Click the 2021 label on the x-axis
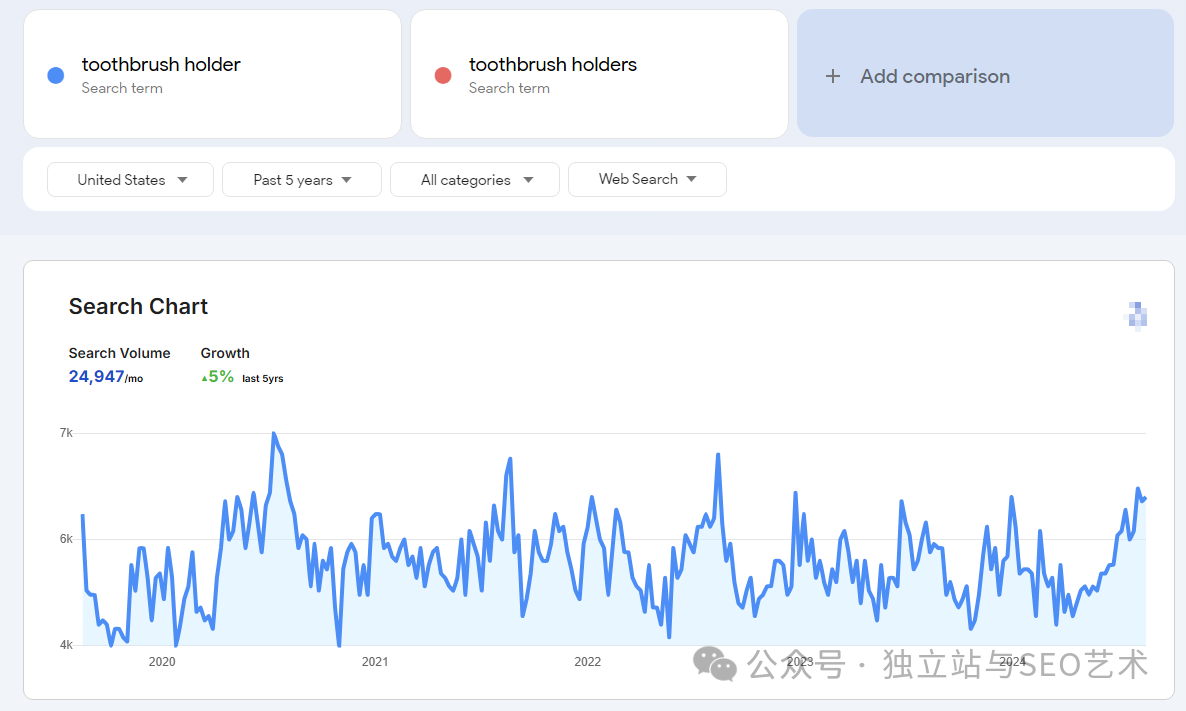Viewport: 1186px width, 711px height. (375, 661)
